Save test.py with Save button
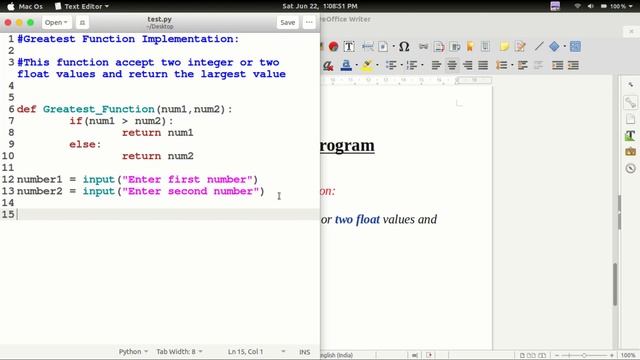 288,22
